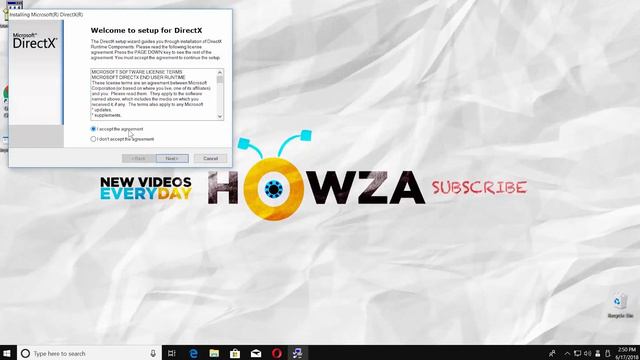The height and width of the screenshot is (360, 640).
Task: Click license text scrollbar up arrow
Action: coord(220,72)
